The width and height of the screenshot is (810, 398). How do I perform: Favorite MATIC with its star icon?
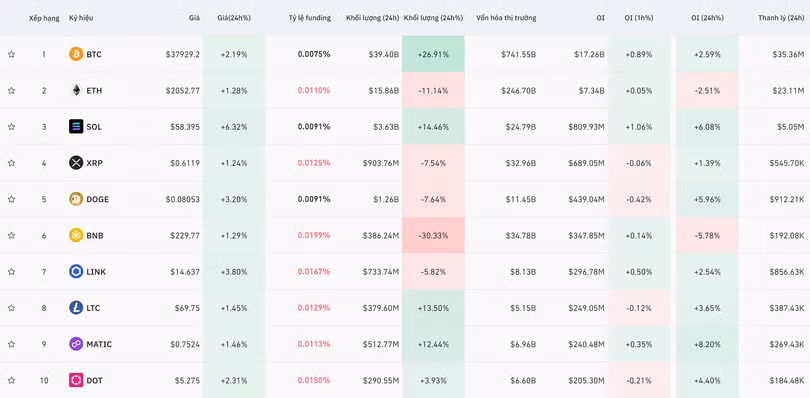click(11, 344)
